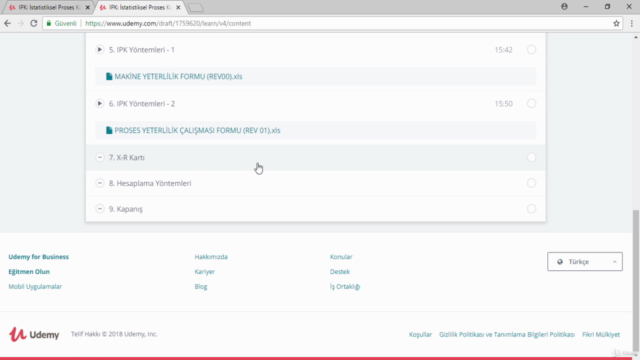The image size is (640, 360).
Task: Open Eğitmen Olun footer link
Action: point(29,271)
